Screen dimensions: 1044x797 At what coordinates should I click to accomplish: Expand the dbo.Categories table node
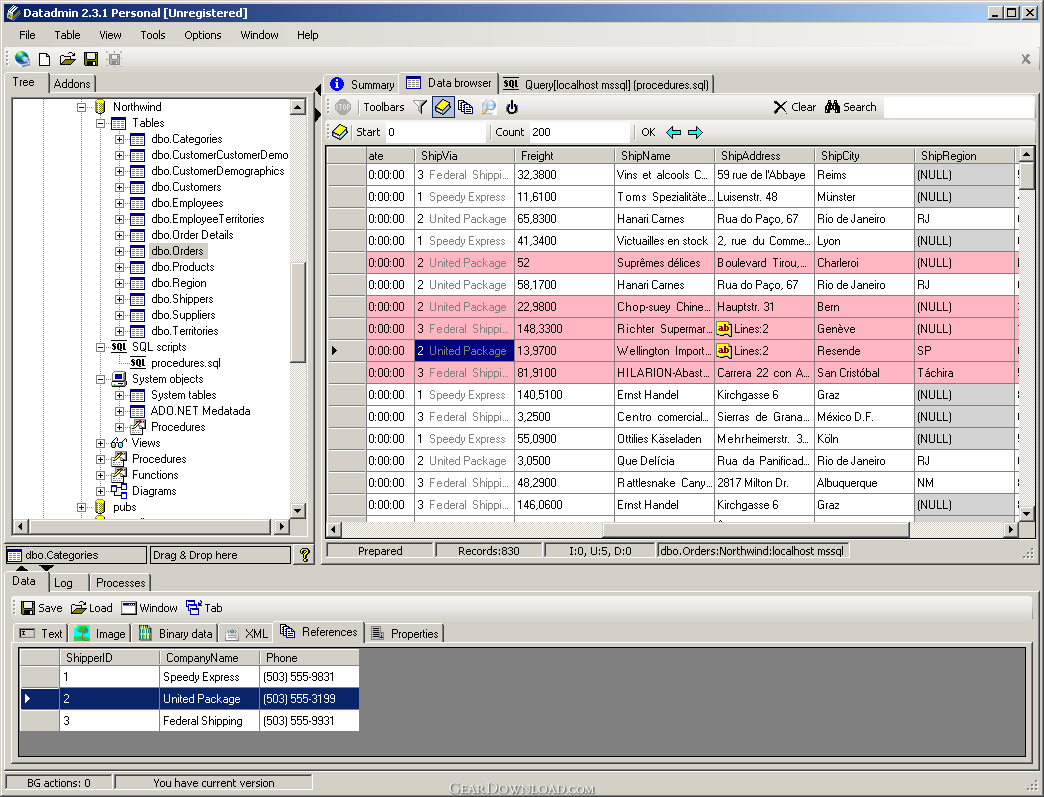[x=119, y=139]
